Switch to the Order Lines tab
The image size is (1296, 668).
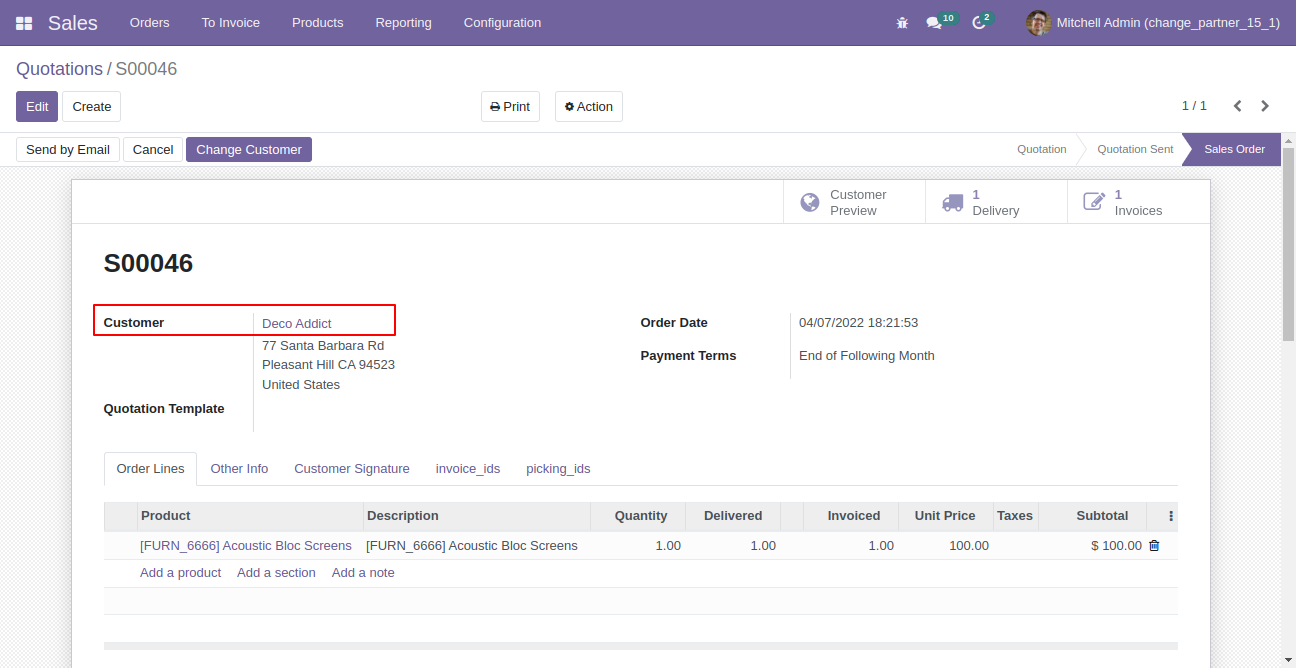150,469
